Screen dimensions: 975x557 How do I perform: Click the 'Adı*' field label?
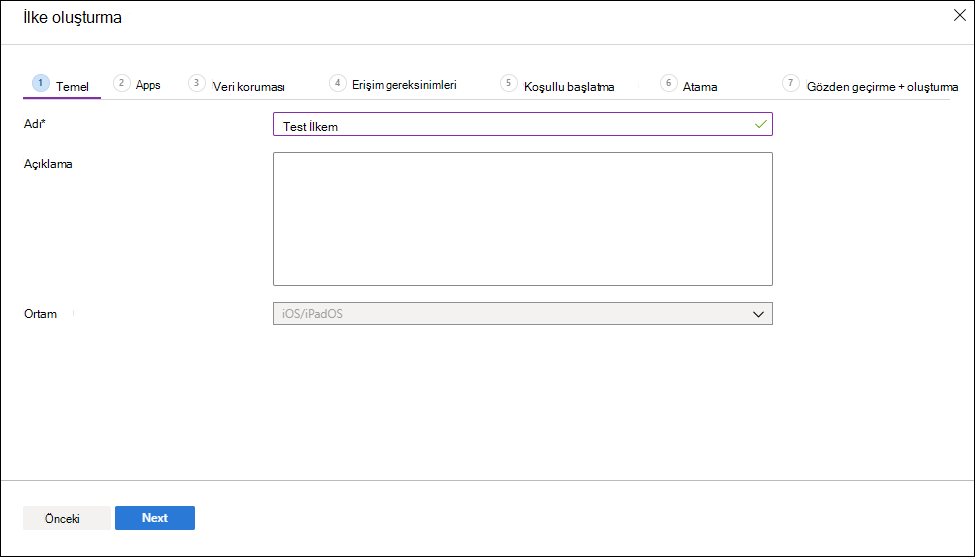35,124
